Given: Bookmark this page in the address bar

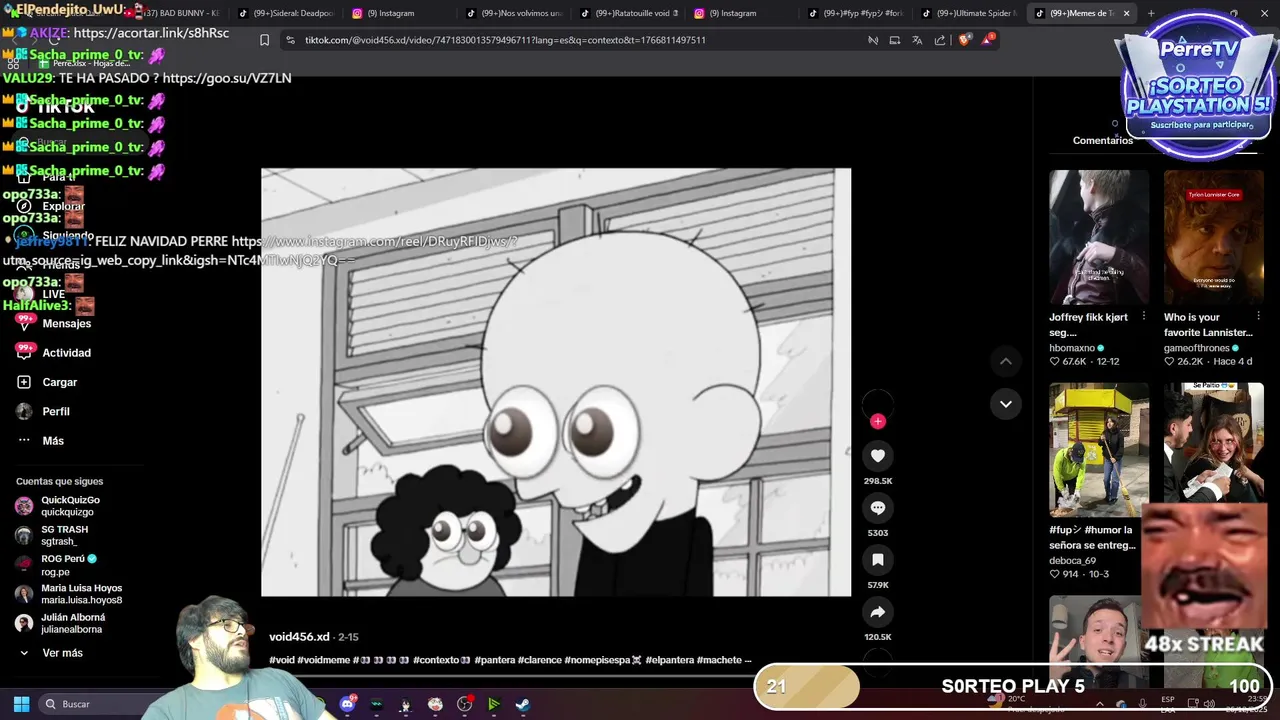Looking at the screenshot, I should tap(264, 40).
